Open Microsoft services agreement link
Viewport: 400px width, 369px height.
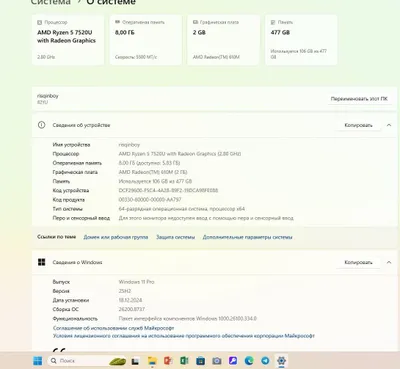click(113, 328)
